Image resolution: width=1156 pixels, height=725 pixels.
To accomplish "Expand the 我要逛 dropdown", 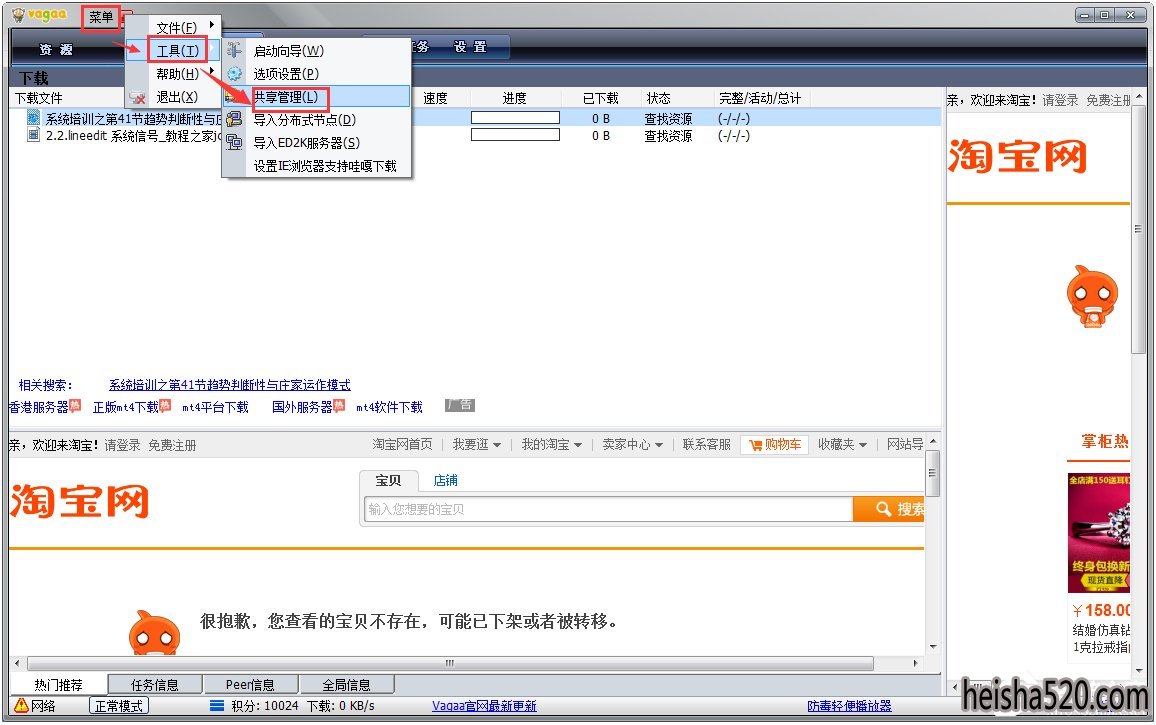I will click(477, 445).
